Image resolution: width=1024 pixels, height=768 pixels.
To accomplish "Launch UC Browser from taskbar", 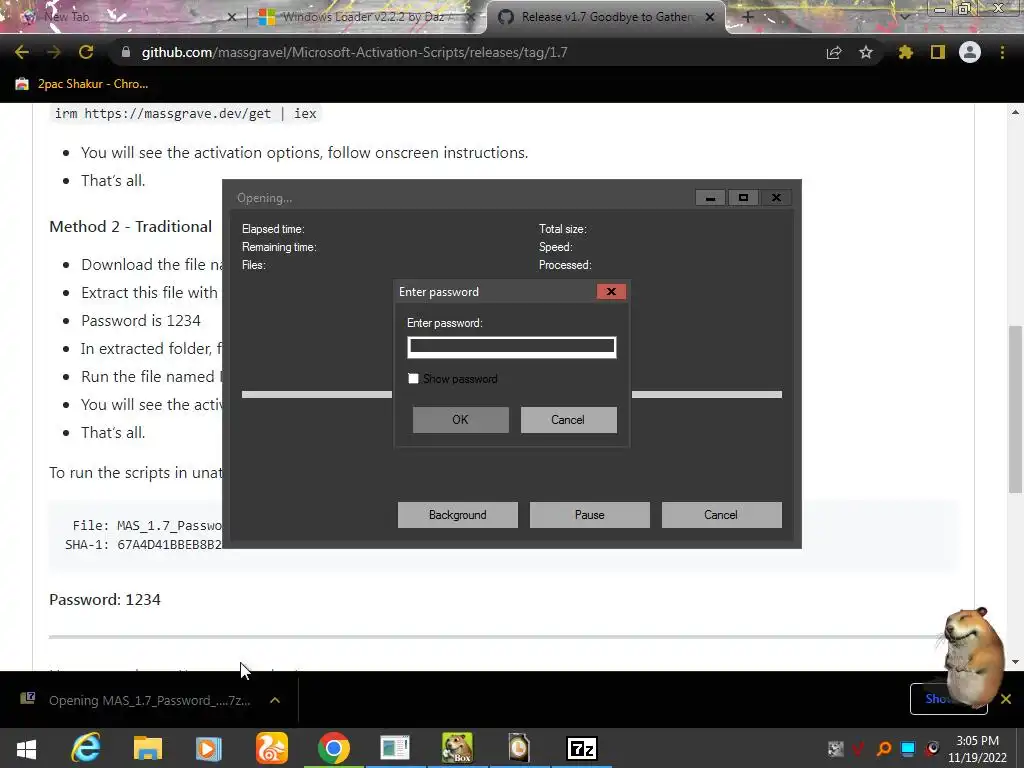I will [271, 748].
